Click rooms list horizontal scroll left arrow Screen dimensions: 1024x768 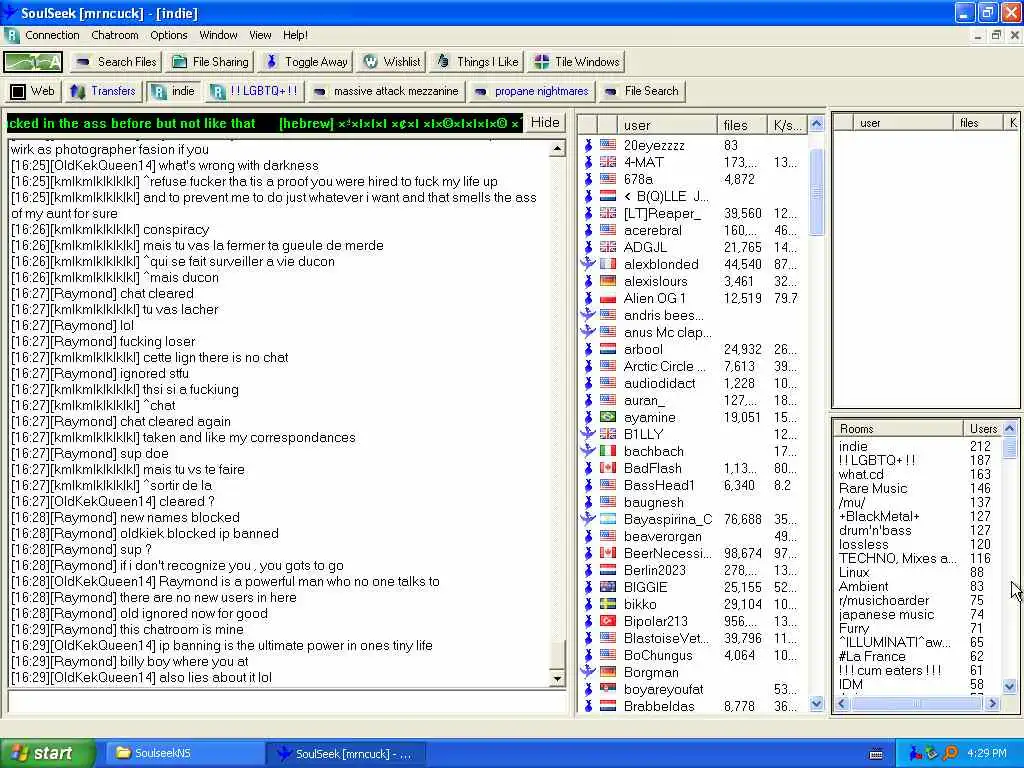coord(842,703)
